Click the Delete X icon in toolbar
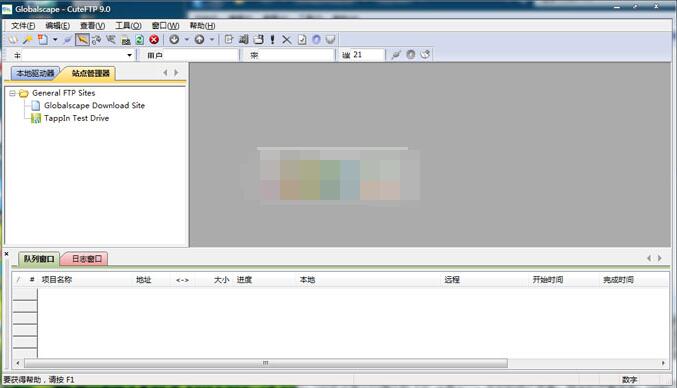Viewport: 677px width, 388px height. [x=286, y=40]
